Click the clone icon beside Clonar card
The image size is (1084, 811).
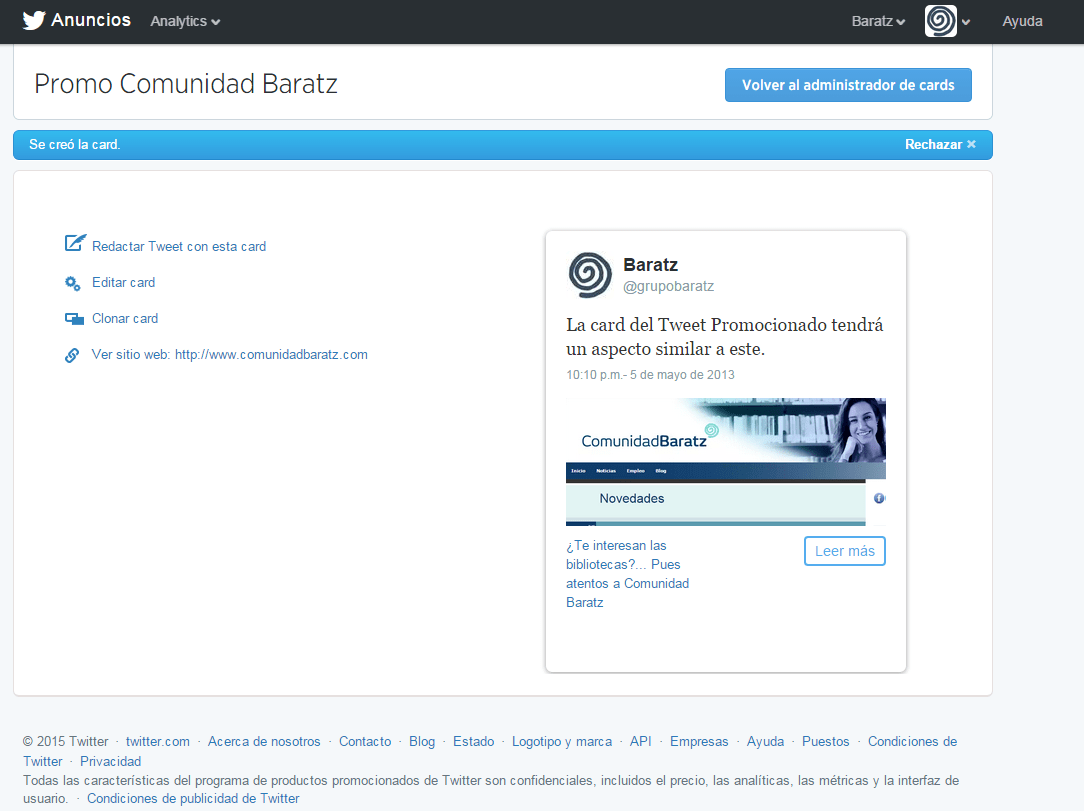74,319
